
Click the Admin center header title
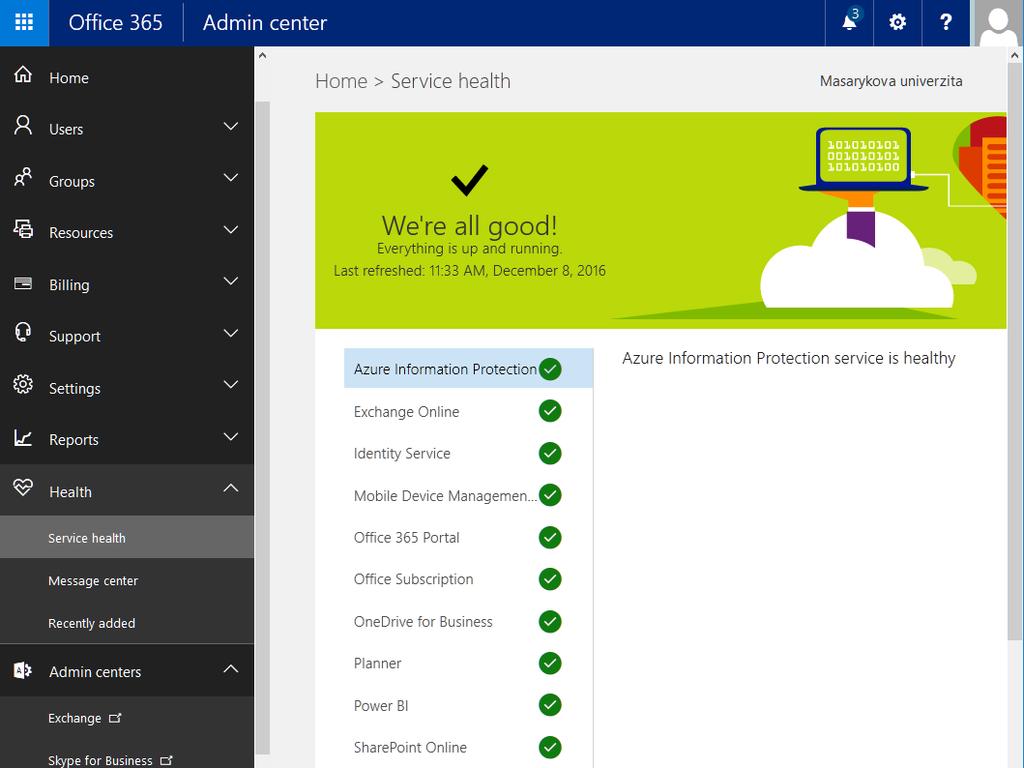click(x=264, y=23)
